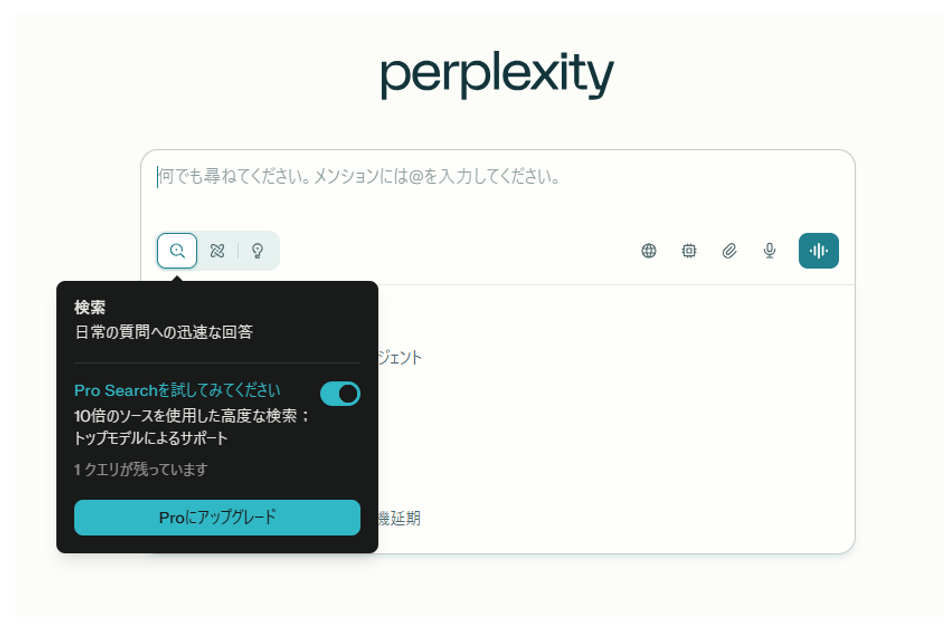Select the suggestion ending in 'ジェント'
This screenshot has height=633, width=952.
coord(400,357)
